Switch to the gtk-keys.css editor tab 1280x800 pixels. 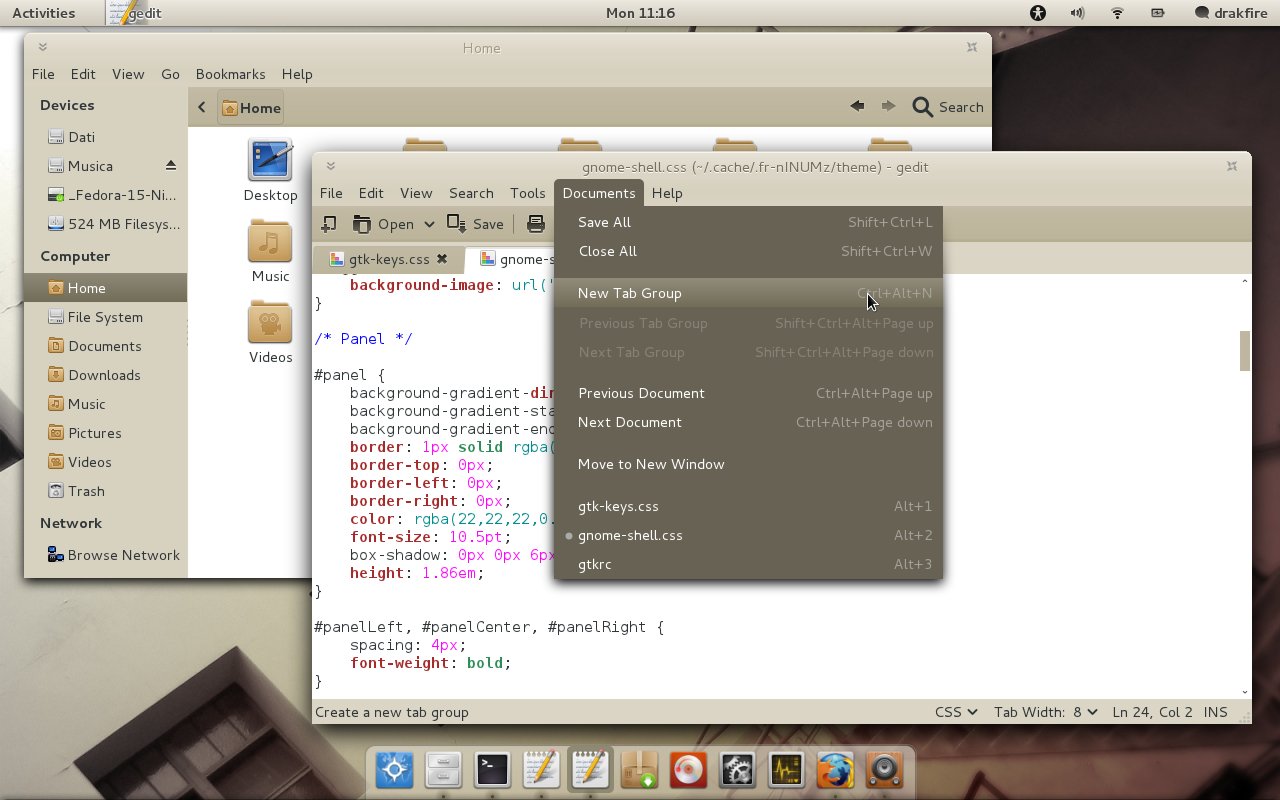389,259
